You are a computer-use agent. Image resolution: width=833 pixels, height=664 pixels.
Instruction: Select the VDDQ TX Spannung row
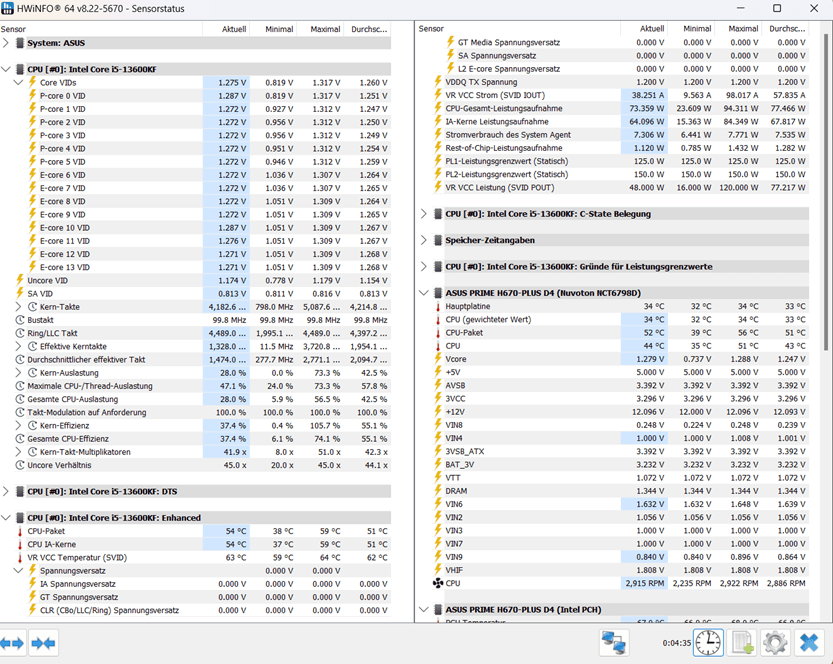pos(613,82)
